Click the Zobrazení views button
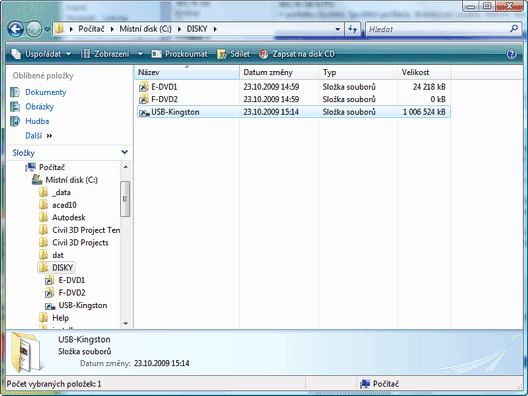Viewport: 528px width, 396px height. click(x=105, y=54)
